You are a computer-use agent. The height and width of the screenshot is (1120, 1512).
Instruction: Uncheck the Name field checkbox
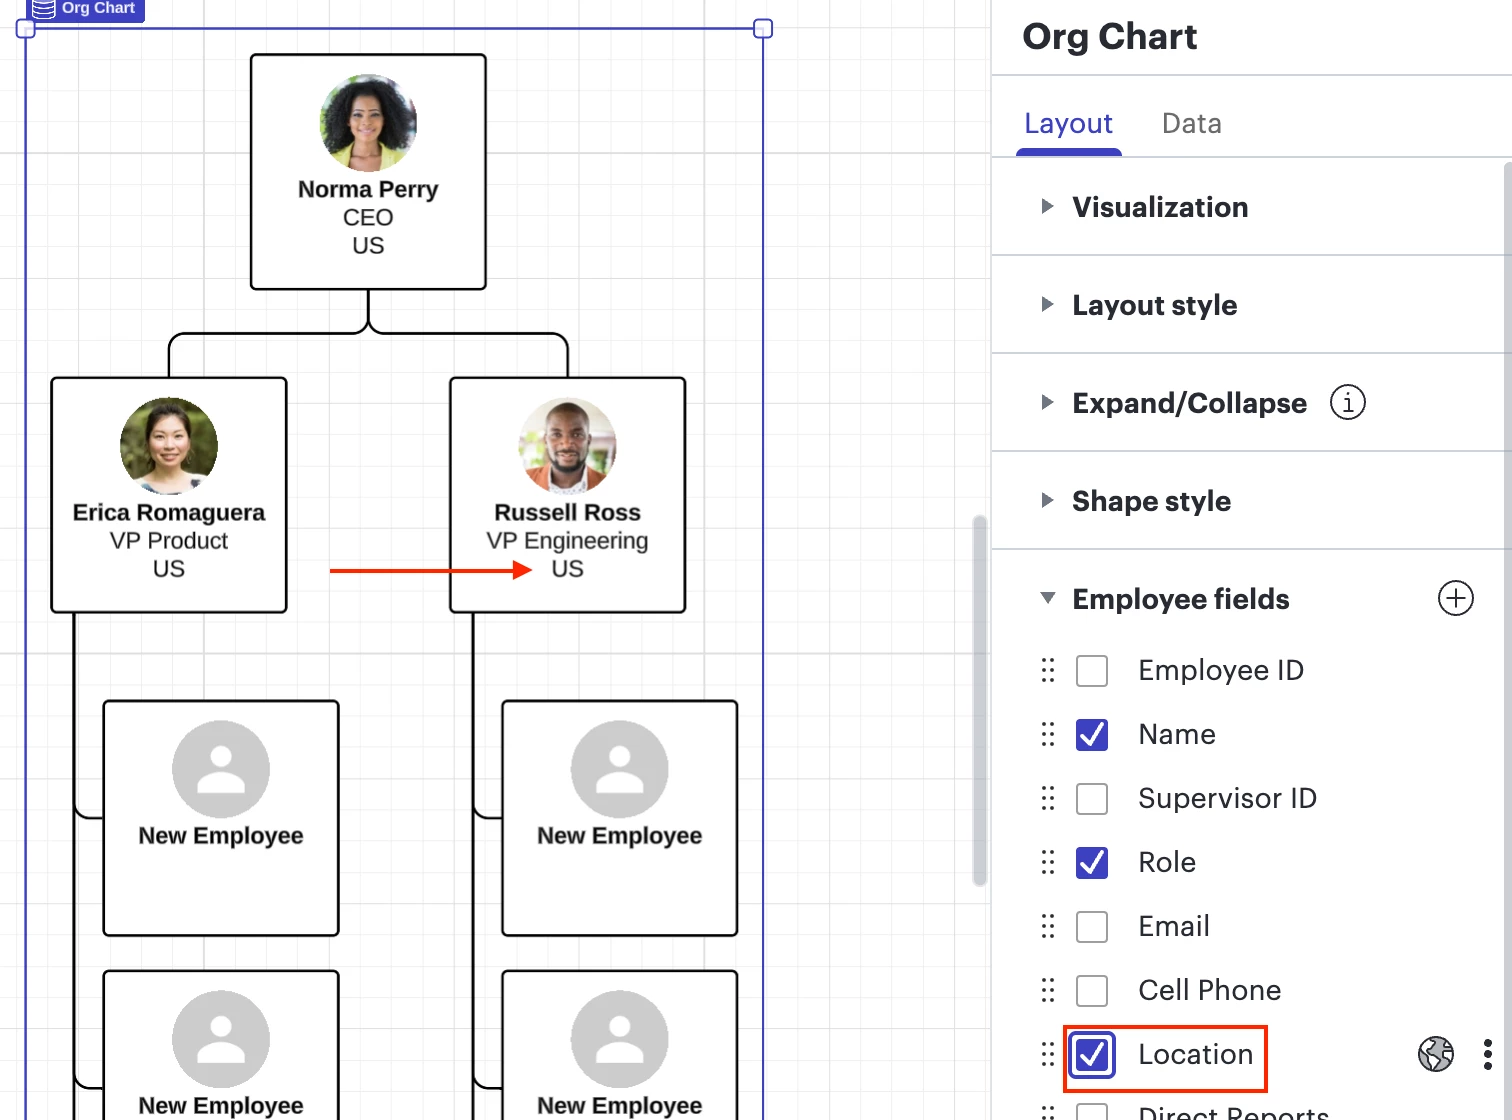(1091, 734)
